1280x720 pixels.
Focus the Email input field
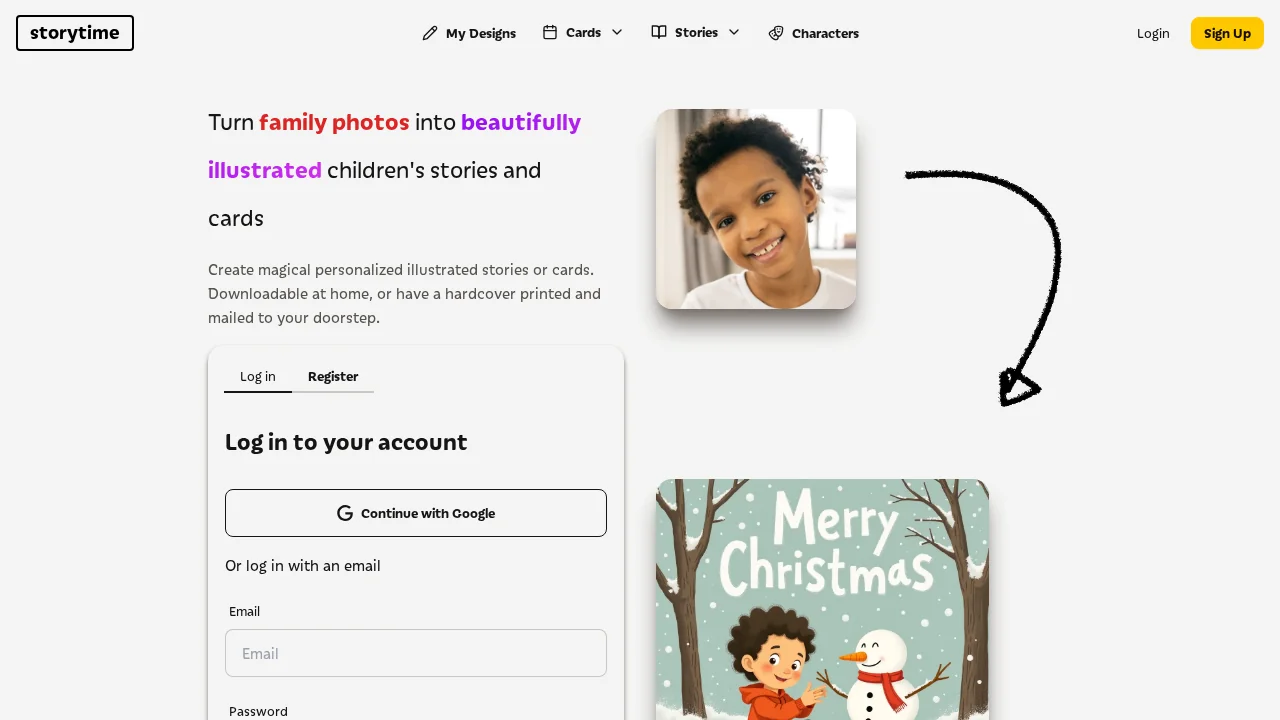[x=416, y=653]
